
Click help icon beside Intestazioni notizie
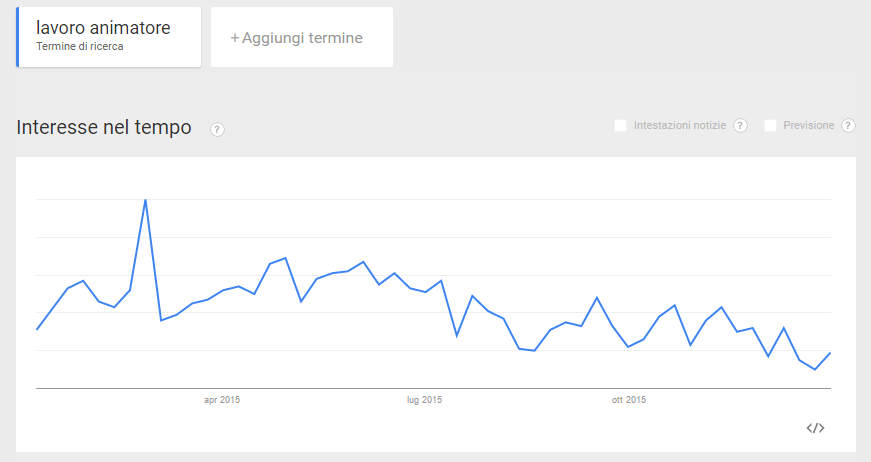740,125
